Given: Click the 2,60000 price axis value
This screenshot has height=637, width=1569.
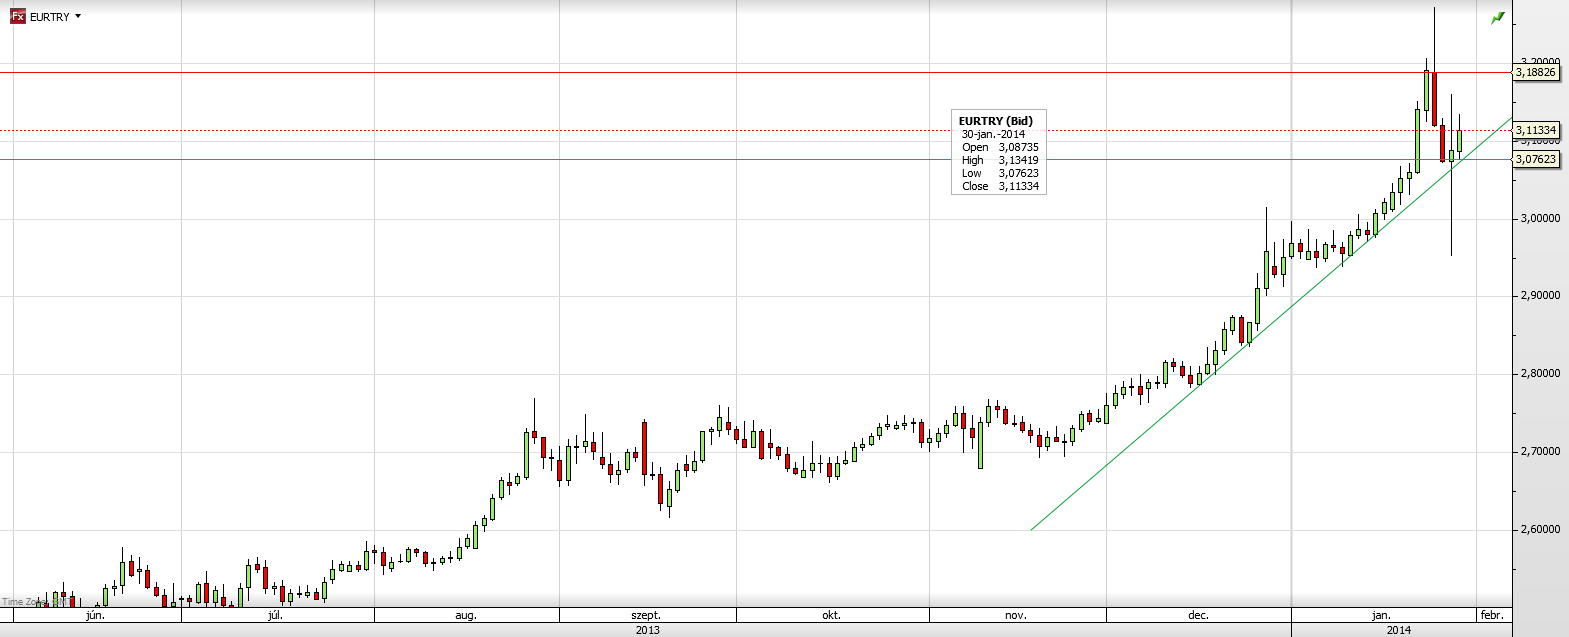Looking at the screenshot, I should tap(1539, 530).
